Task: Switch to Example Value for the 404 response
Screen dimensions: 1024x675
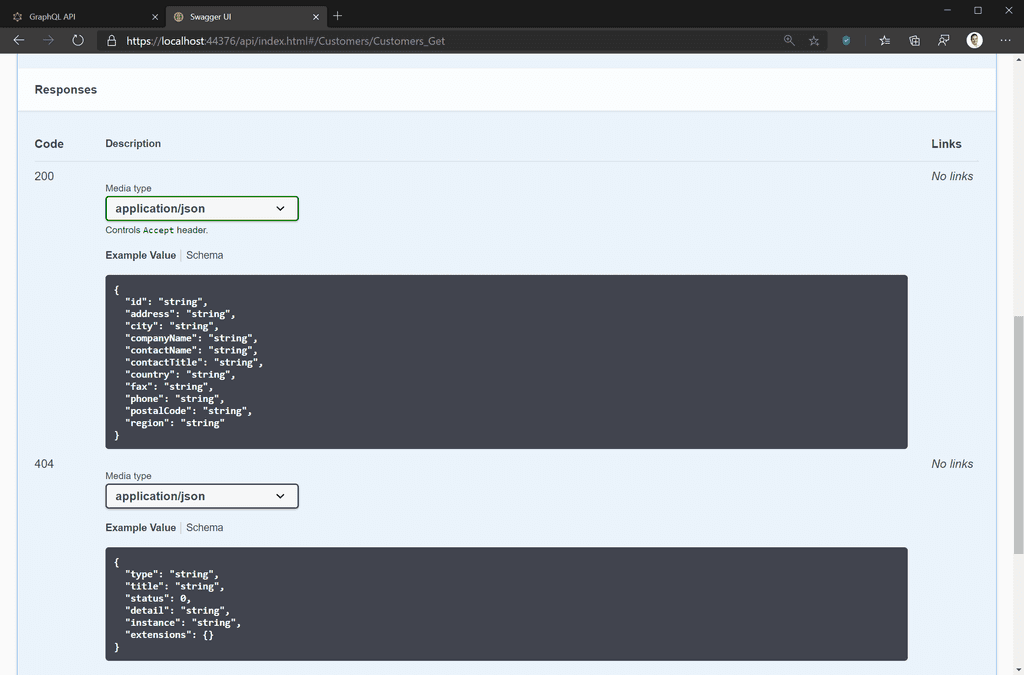Action: click(x=140, y=527)
